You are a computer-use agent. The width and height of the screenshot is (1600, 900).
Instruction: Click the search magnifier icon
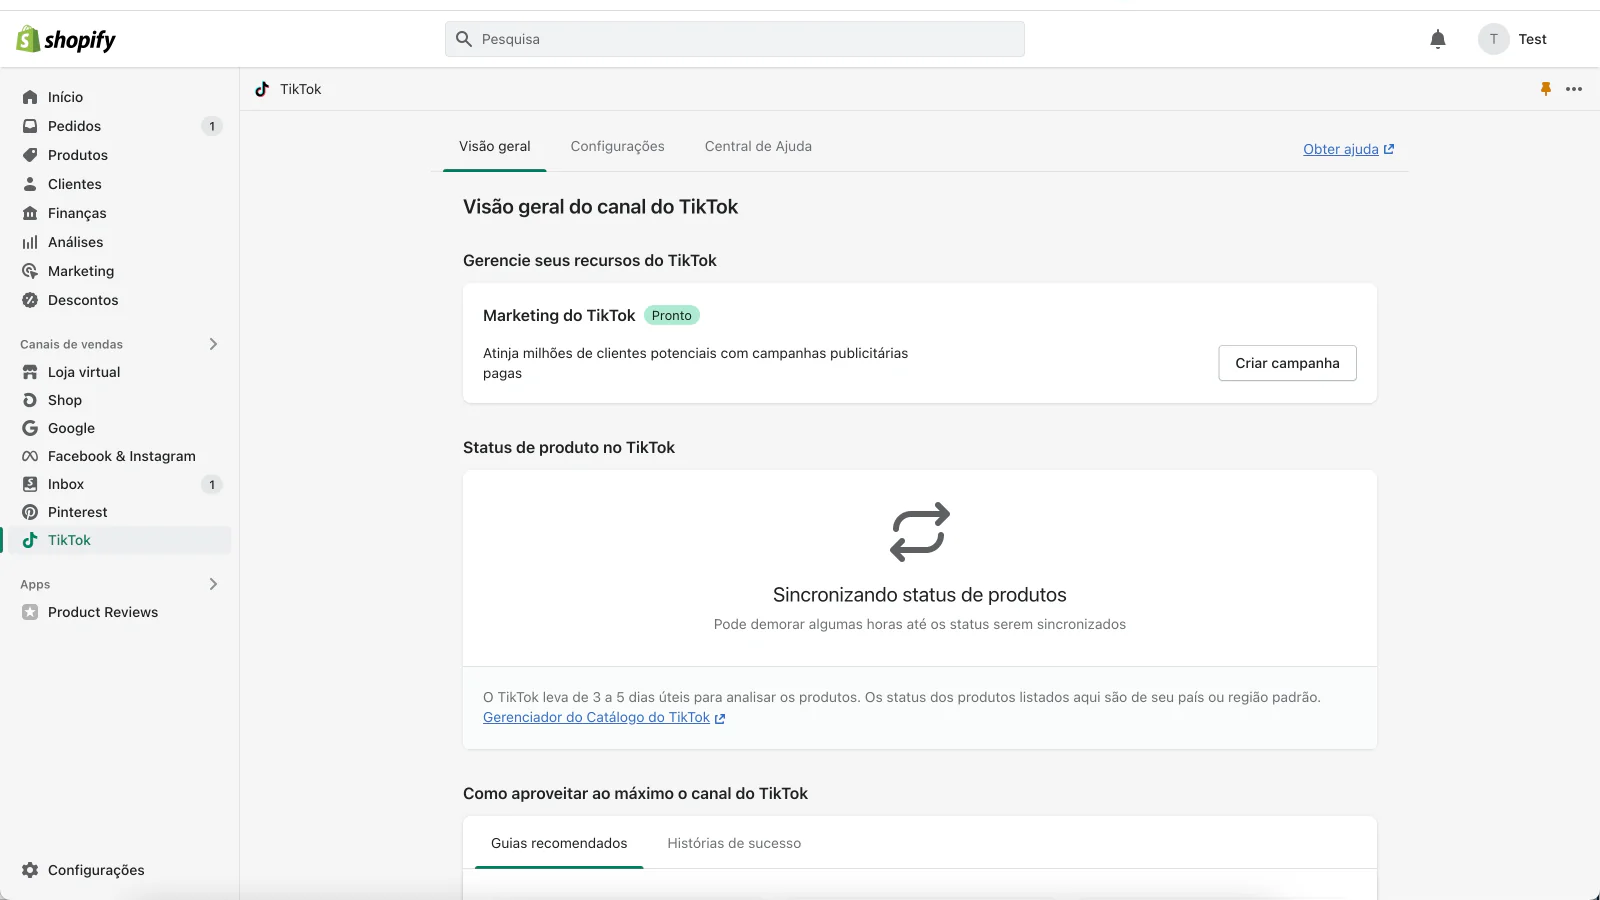click(x=463, y=39)
